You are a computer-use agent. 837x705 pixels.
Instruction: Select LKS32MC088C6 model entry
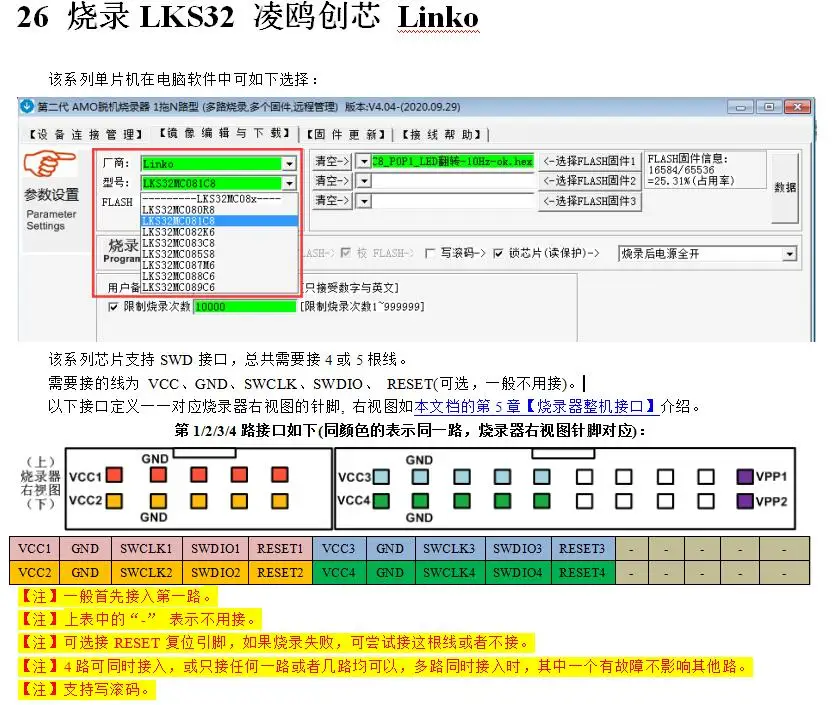219,276
